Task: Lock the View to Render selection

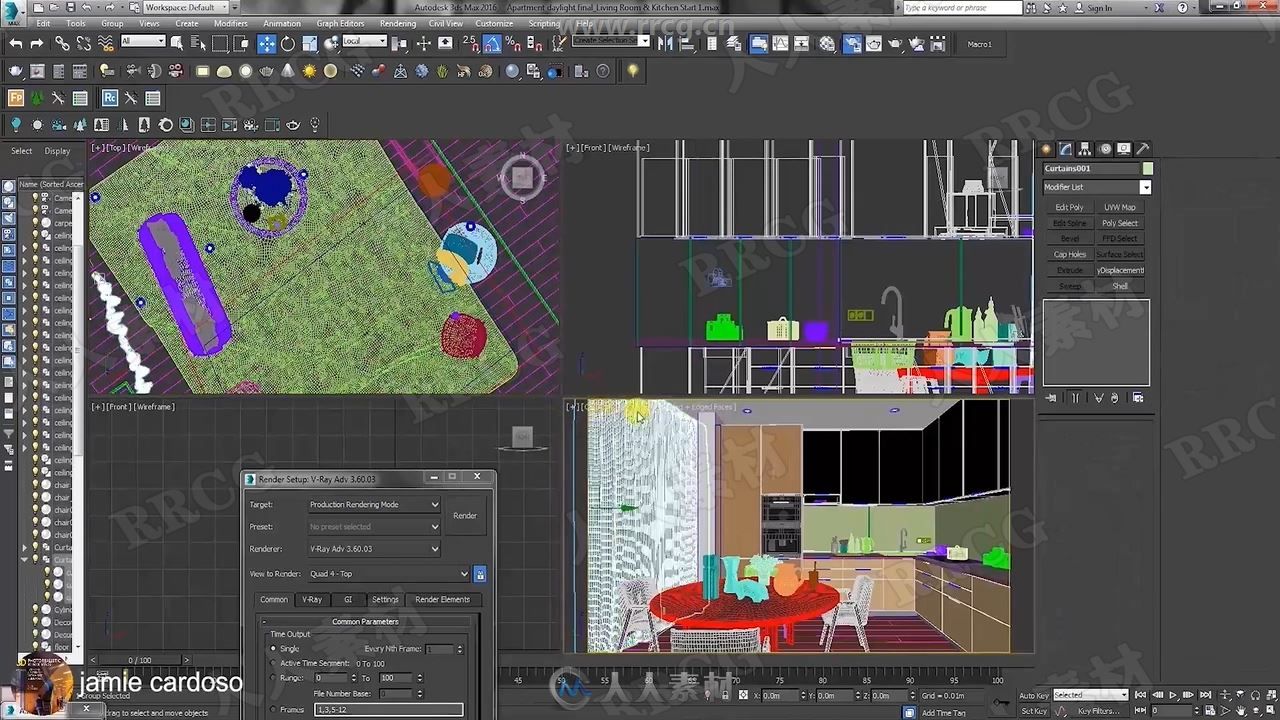Action: (x=480, y=574)
